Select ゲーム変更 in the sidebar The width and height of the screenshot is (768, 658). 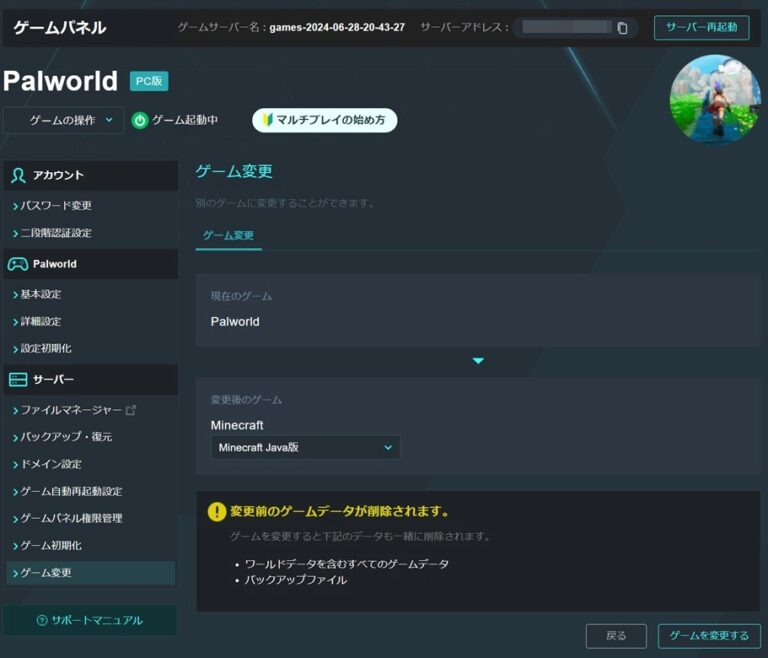click(91, 573)
